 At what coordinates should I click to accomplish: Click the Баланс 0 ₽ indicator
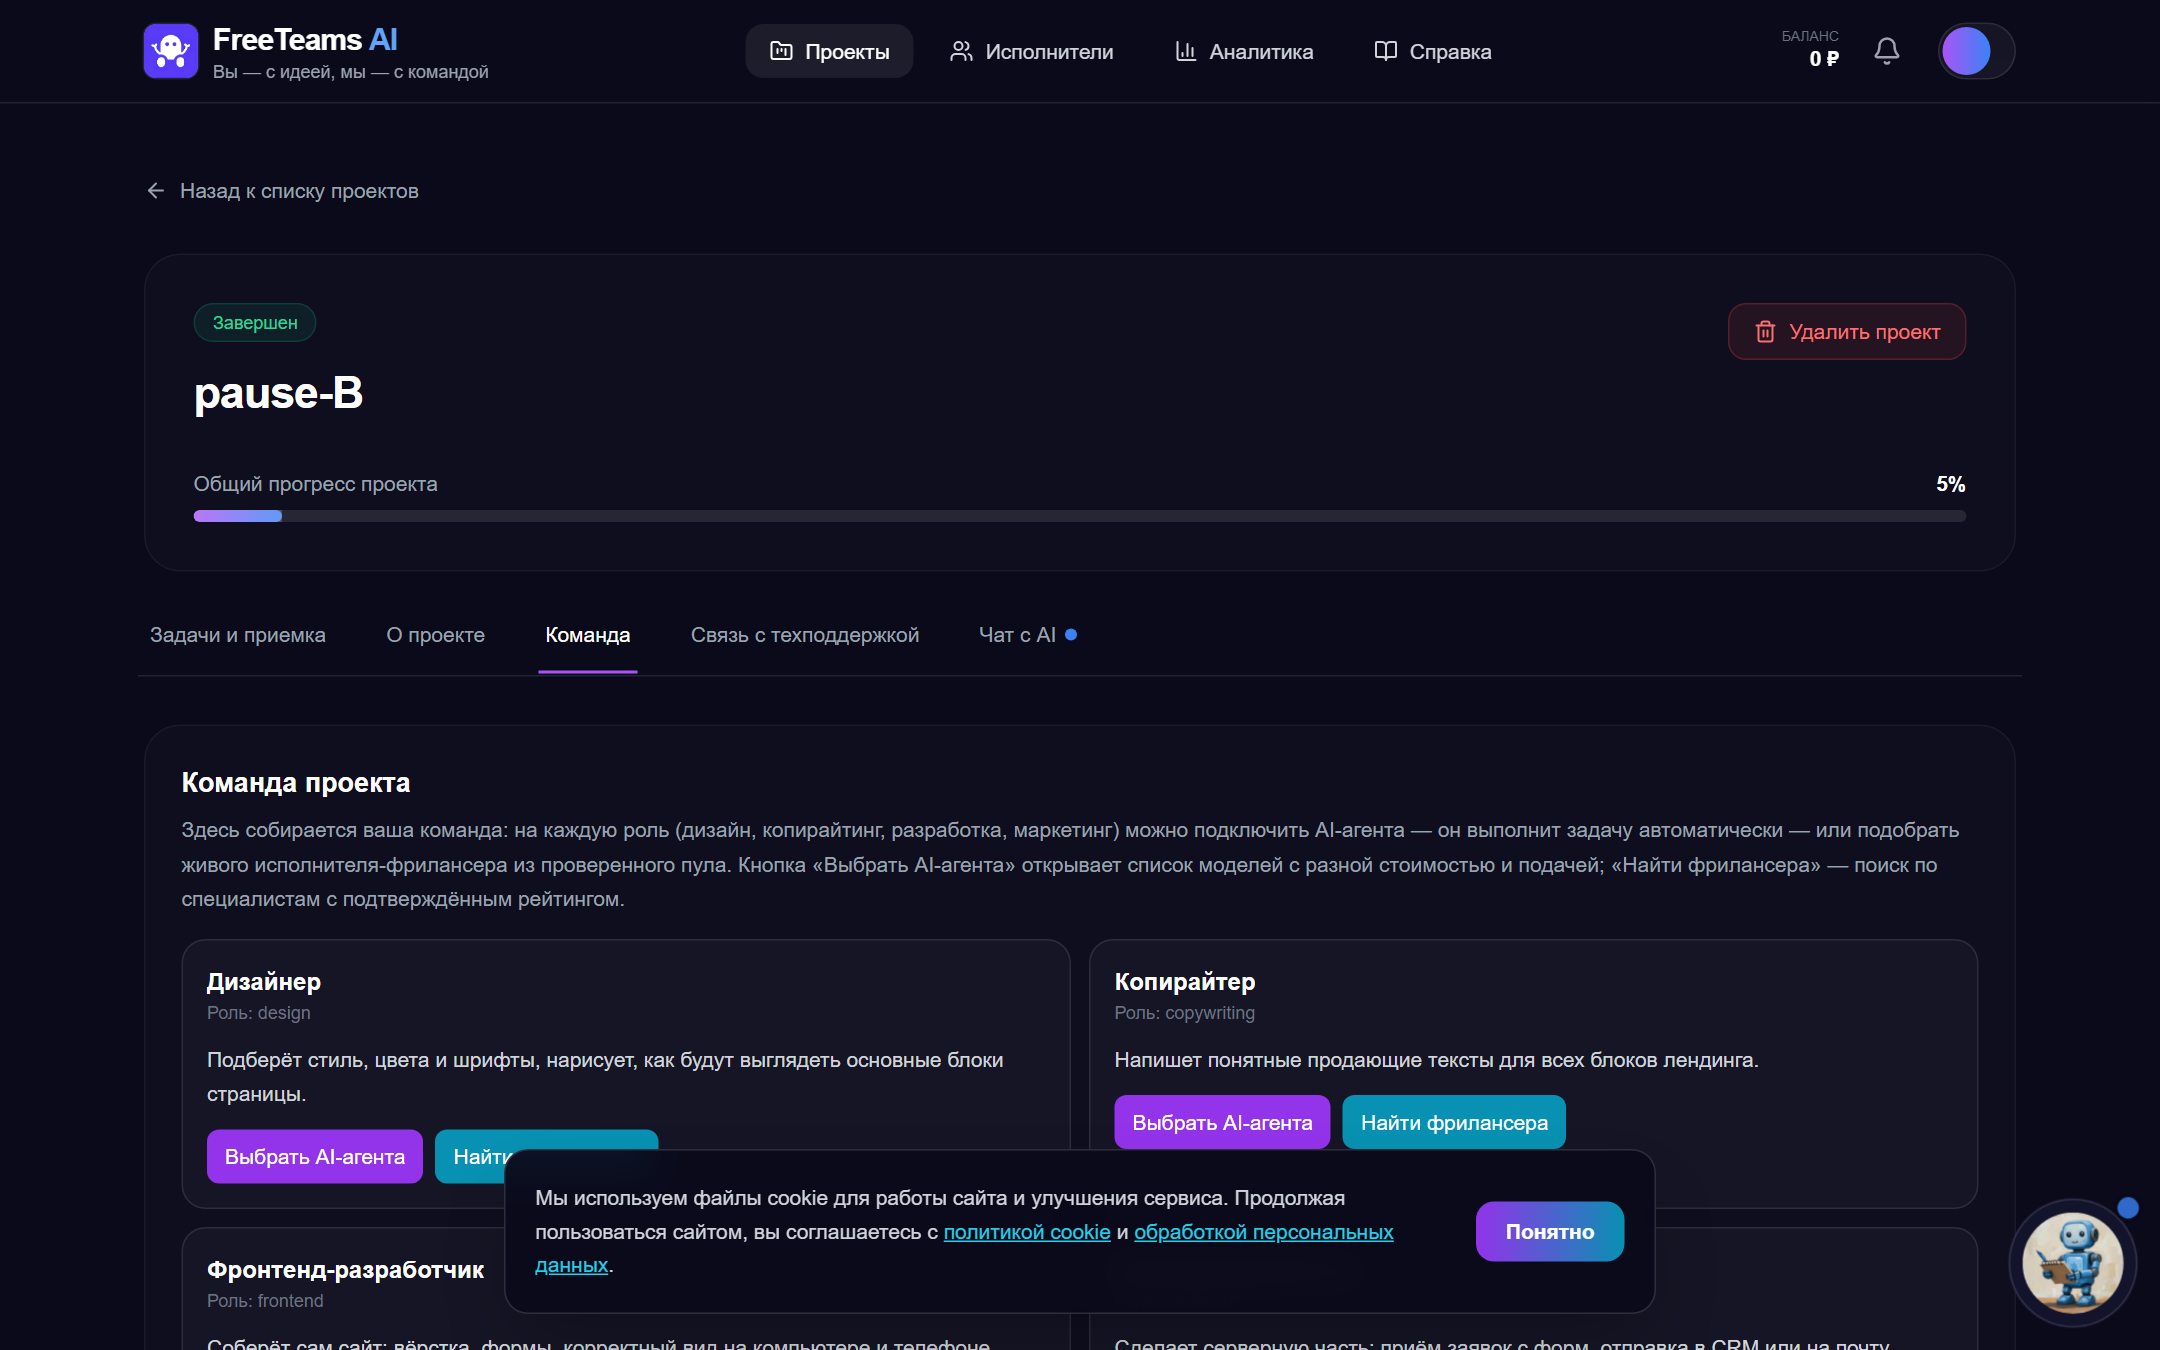tap(1811, 49)
